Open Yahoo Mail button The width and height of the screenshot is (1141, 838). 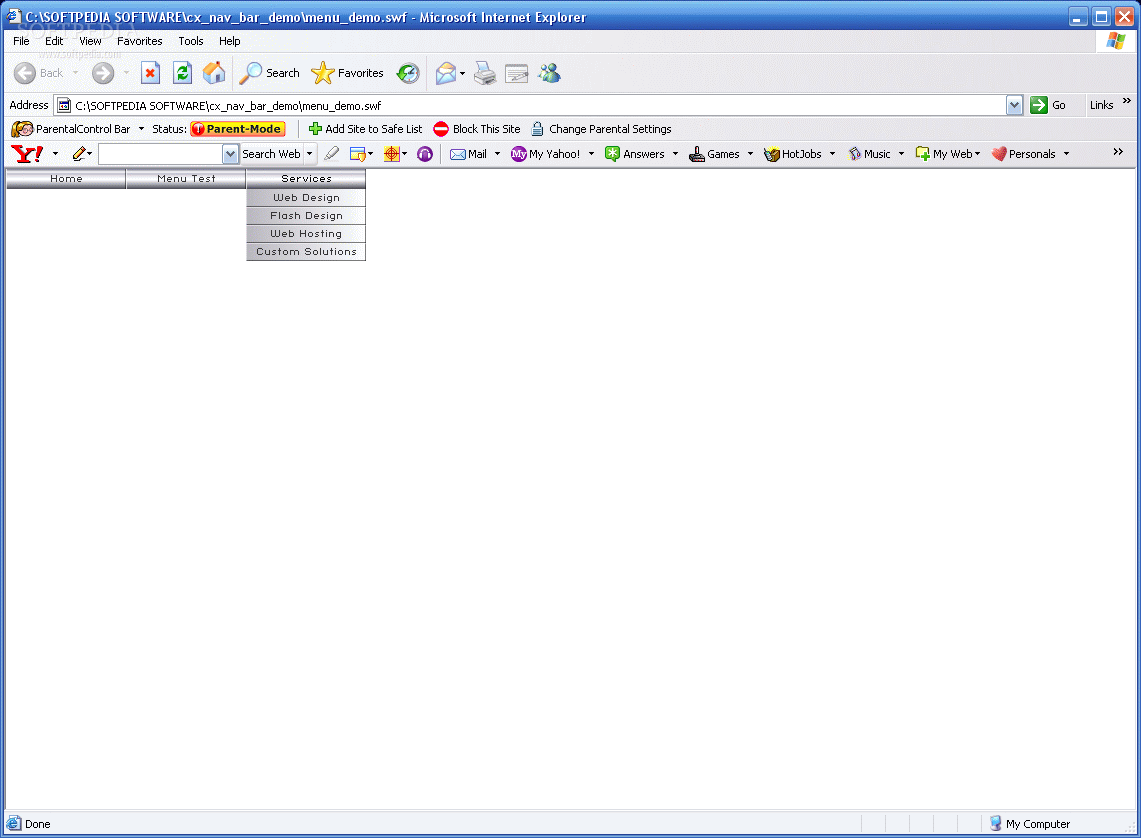(468, 153)
